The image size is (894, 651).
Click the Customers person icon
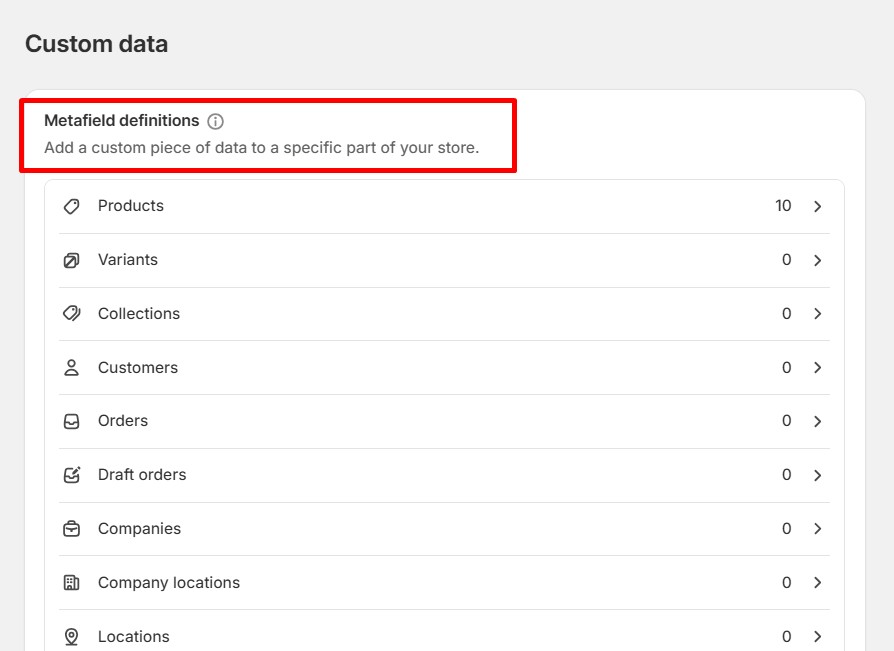[71, 368]
